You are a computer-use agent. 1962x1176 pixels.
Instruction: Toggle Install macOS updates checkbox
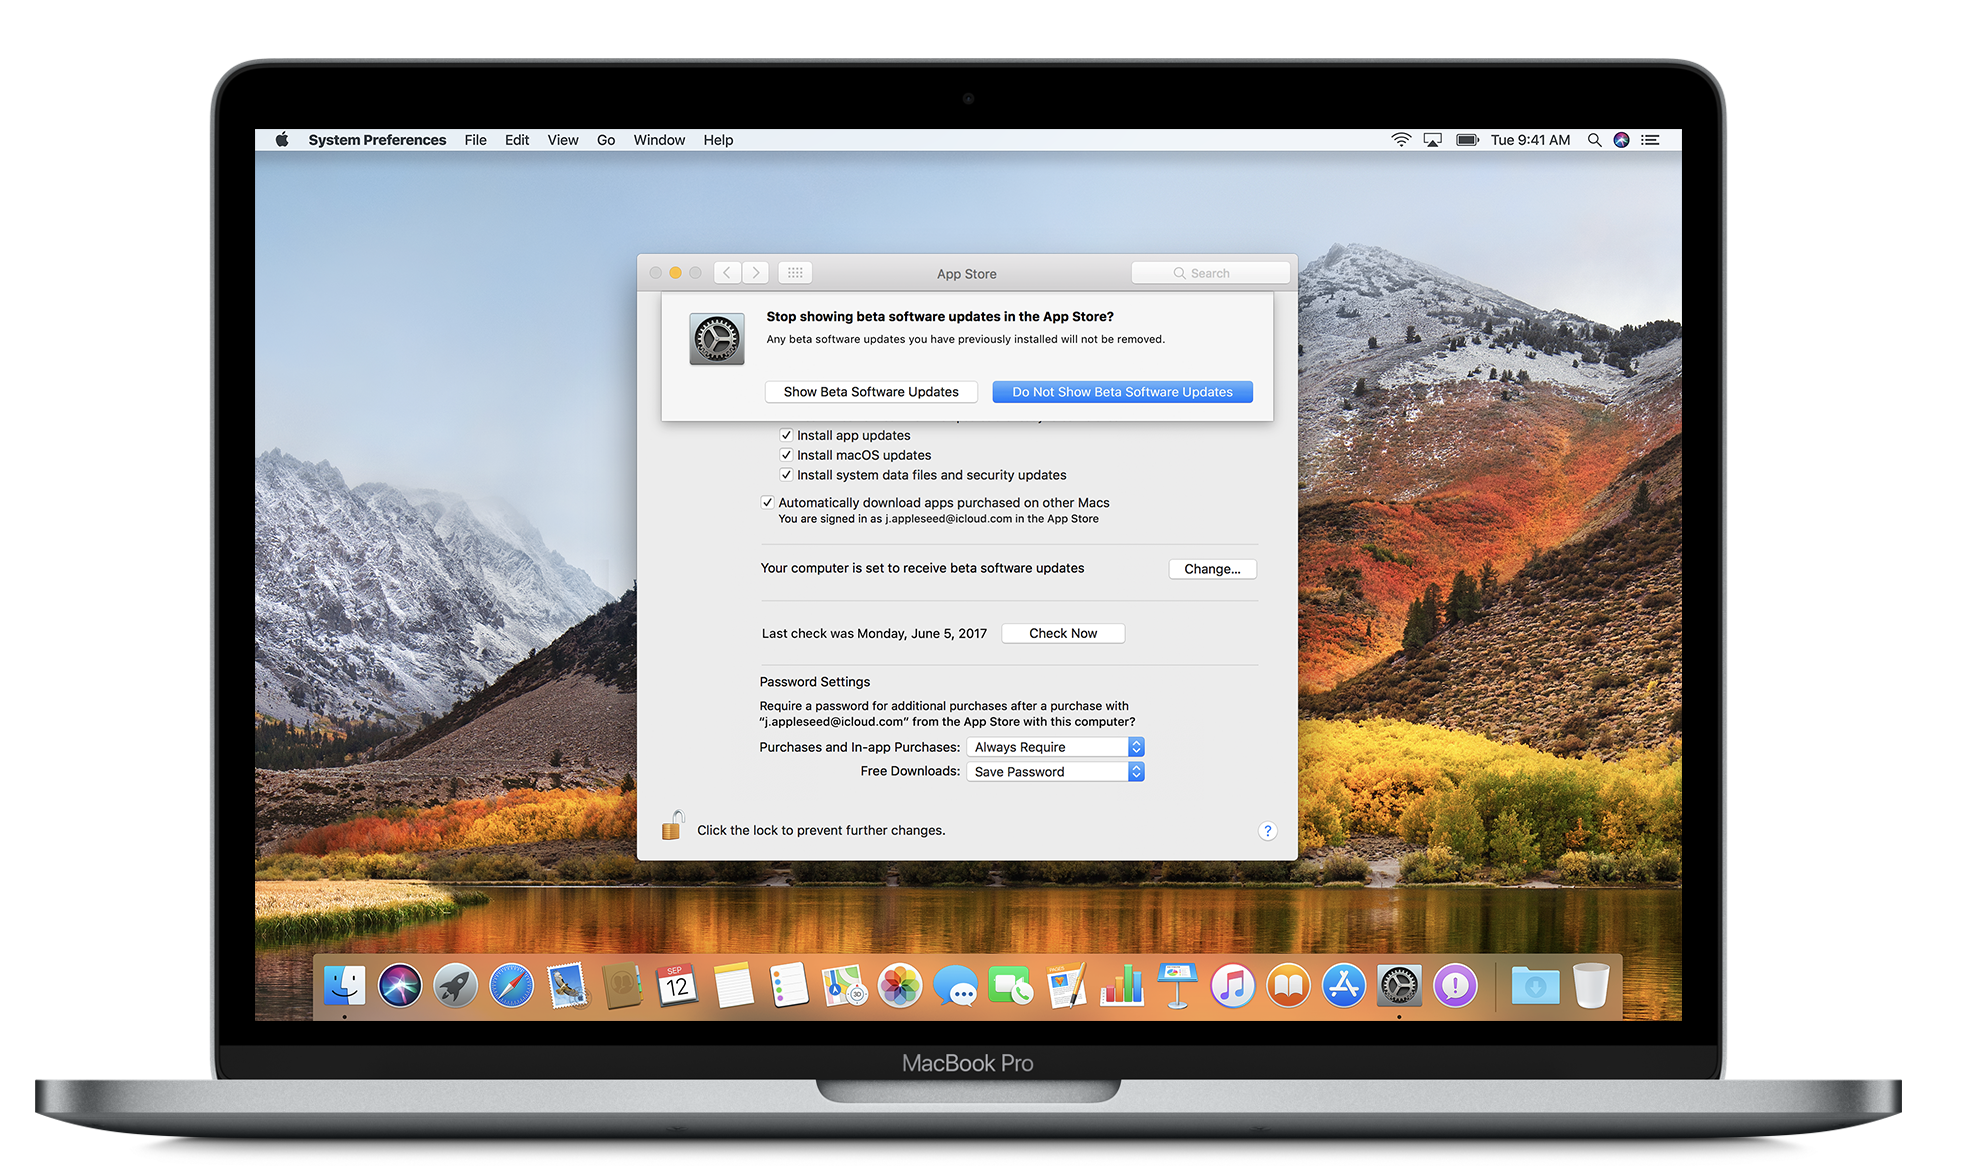[x=786, y=455]
